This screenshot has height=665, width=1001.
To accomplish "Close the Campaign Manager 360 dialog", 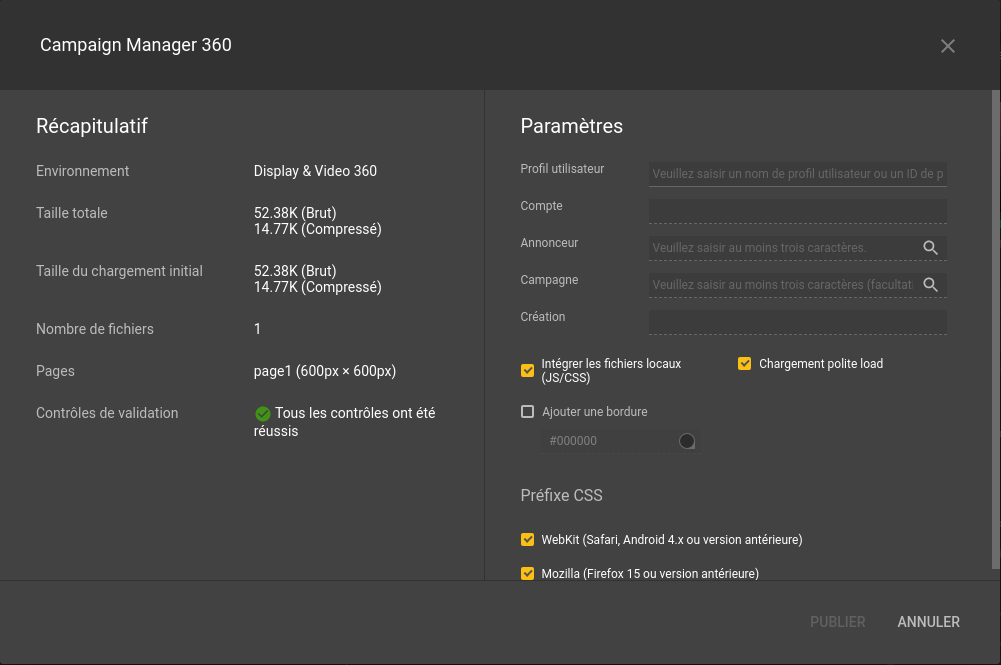I will tap(947, 45).
